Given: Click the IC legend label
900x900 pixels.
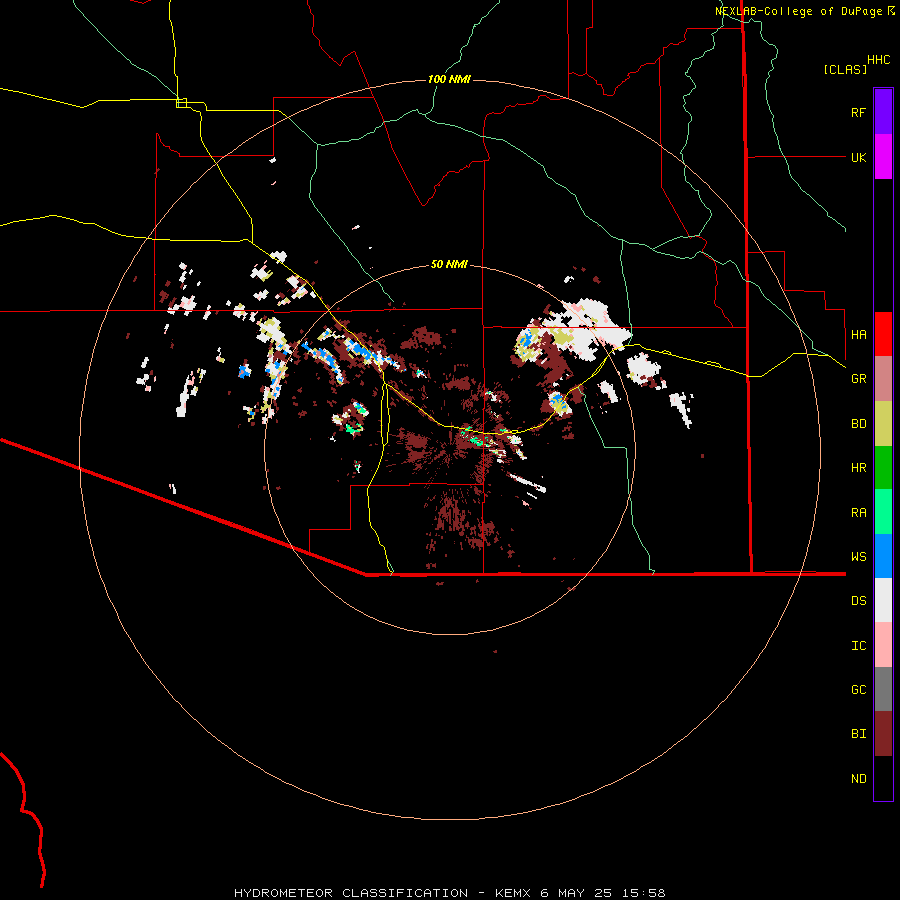Looking at the screenshot, I should point(858,646).
